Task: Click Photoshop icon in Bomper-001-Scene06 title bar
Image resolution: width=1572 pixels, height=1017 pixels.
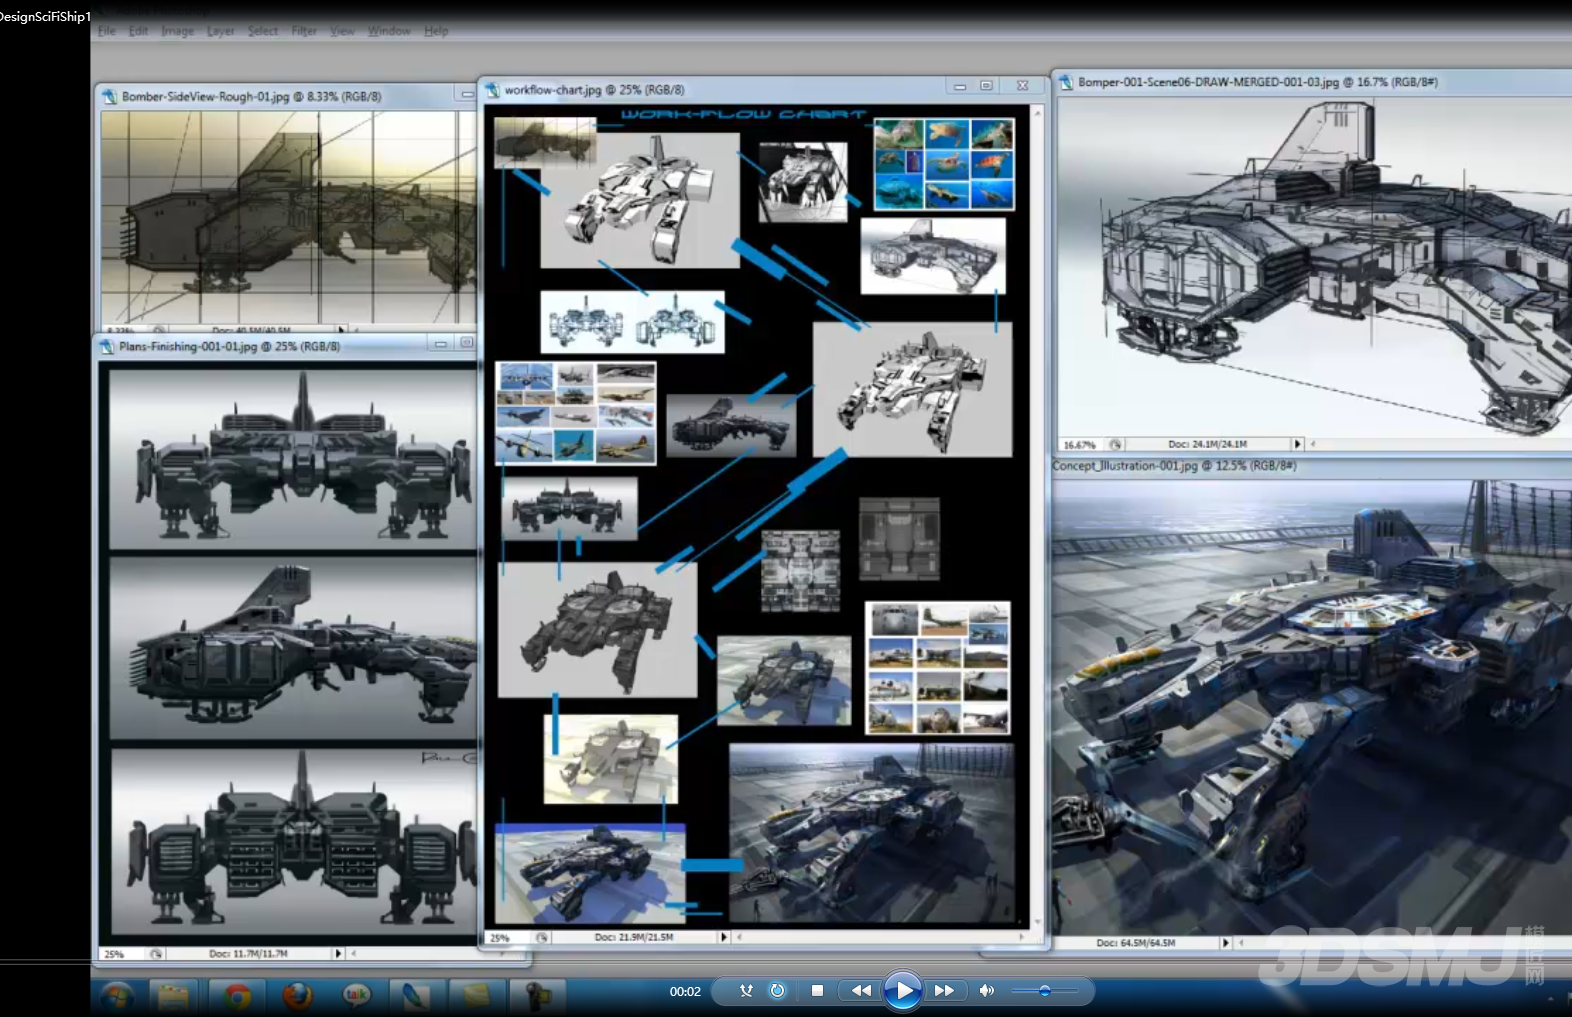Action: (x=1066, y=82)
